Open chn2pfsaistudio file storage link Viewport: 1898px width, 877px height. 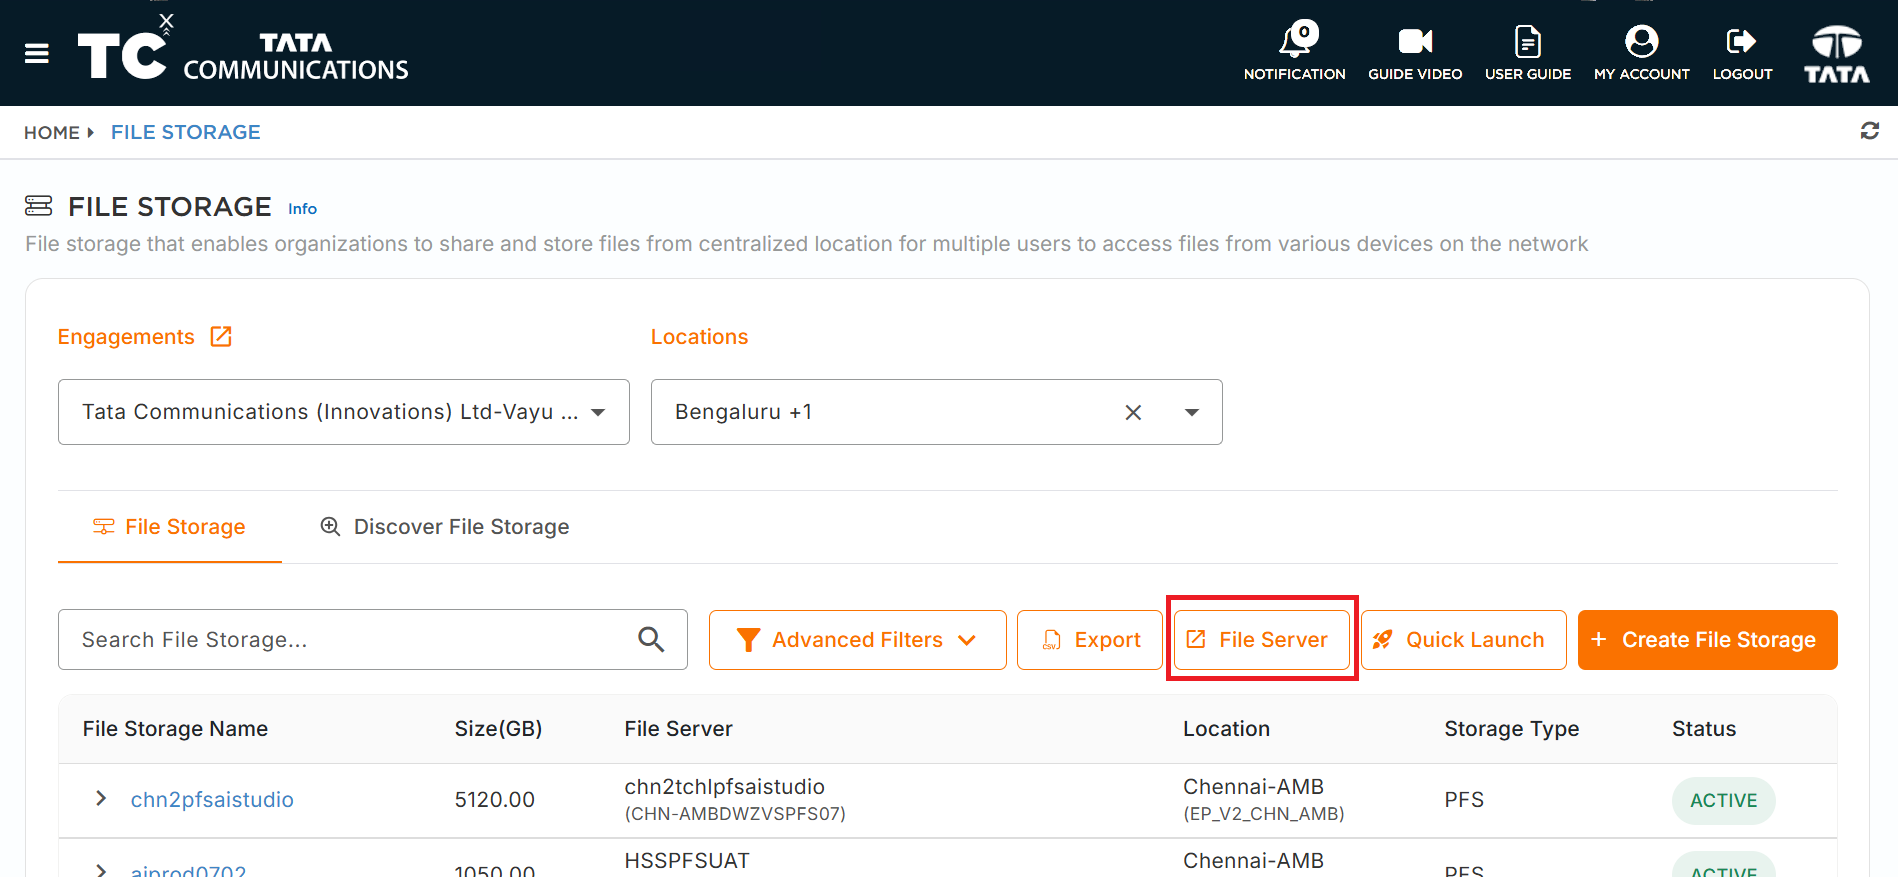point(212,799)
